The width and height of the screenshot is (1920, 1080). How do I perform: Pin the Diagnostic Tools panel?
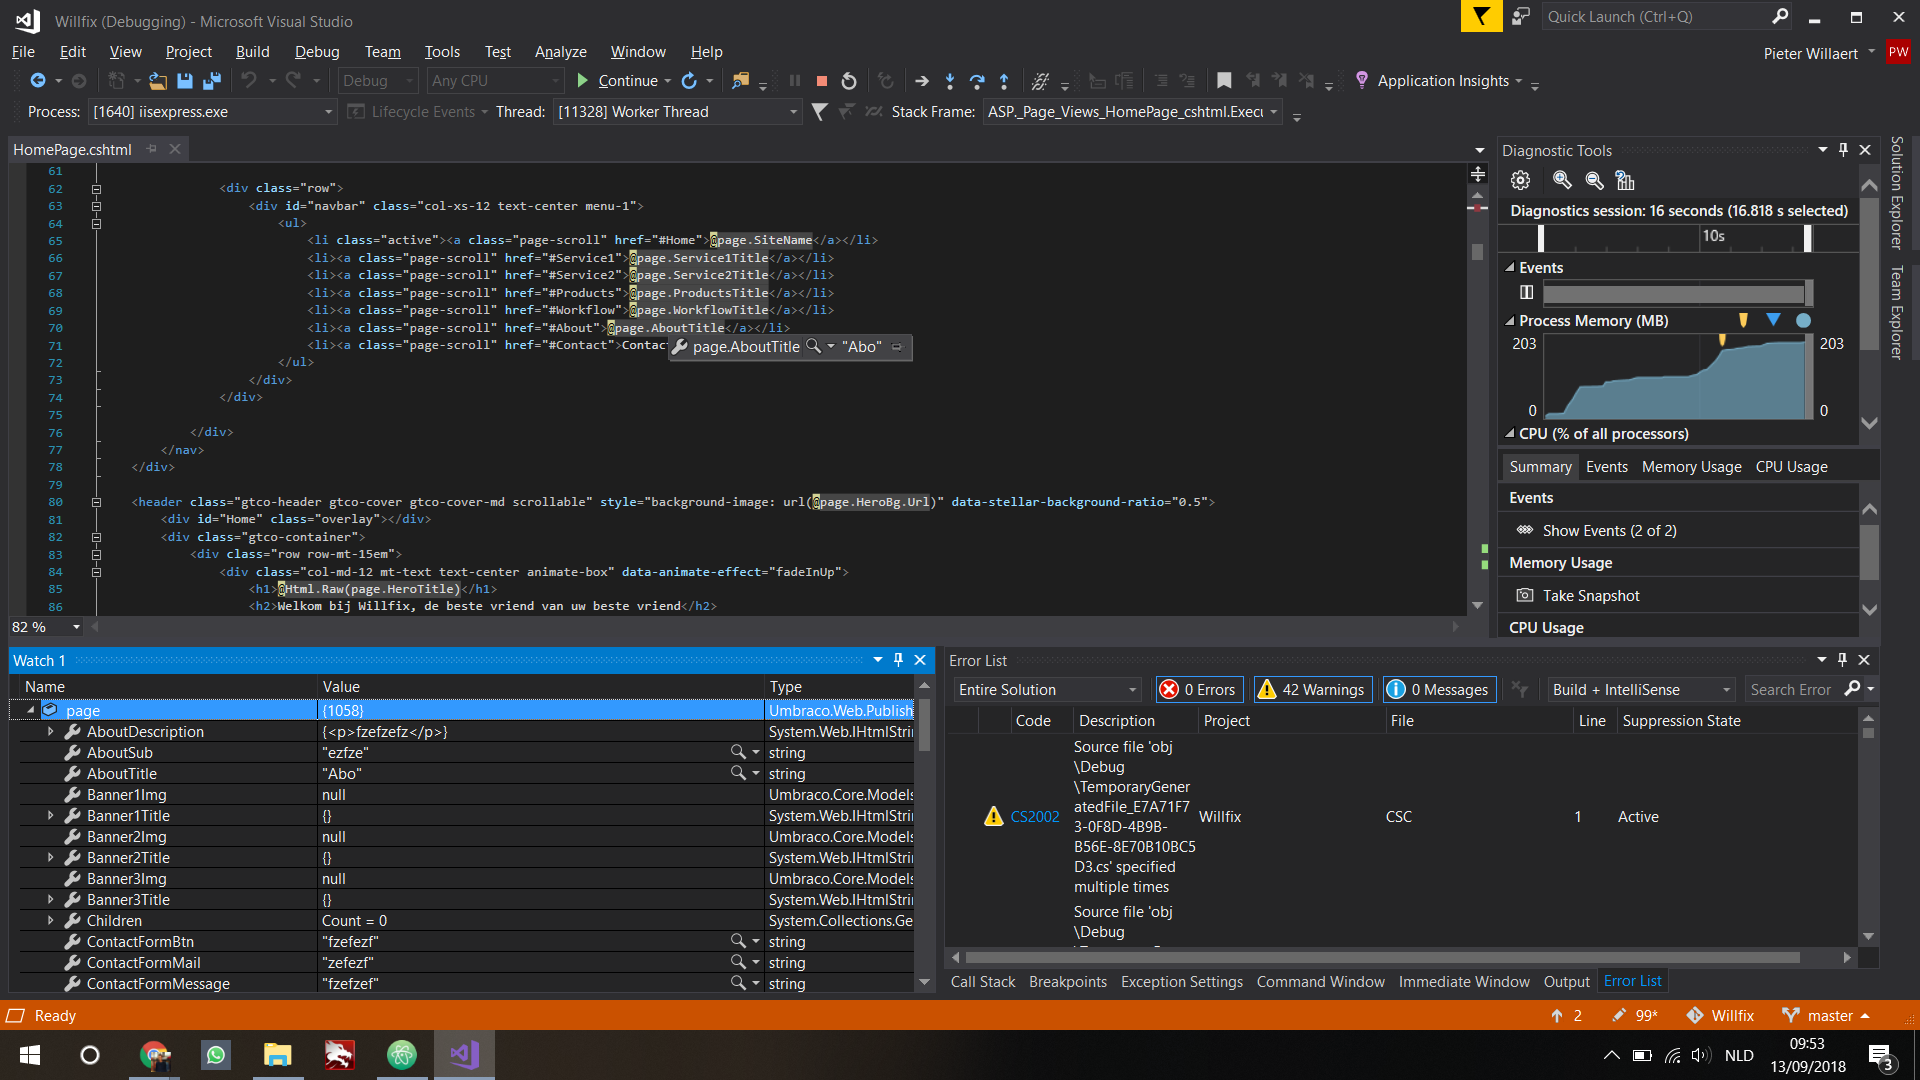pyautogui.click(x=1843, y=150)
